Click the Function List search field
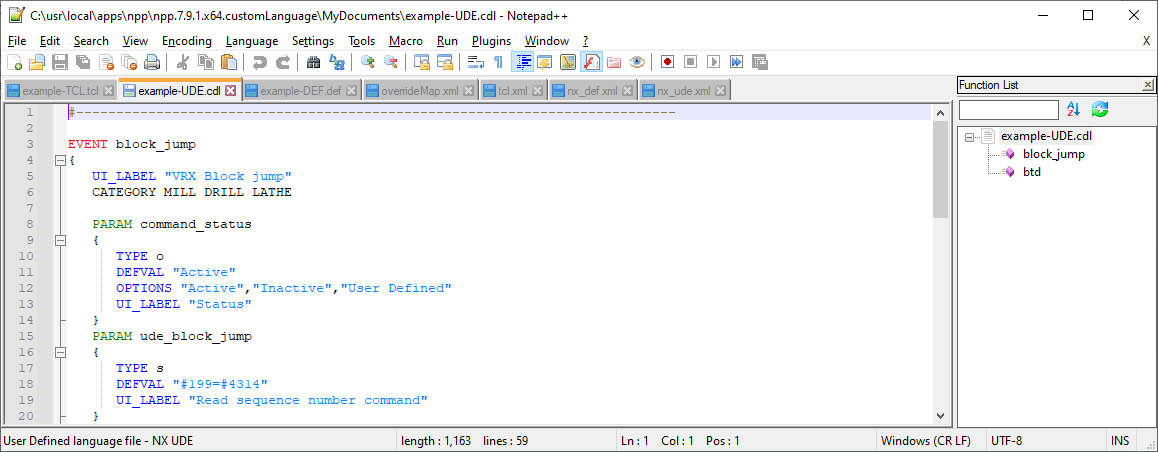 (x=1008, y=110)
